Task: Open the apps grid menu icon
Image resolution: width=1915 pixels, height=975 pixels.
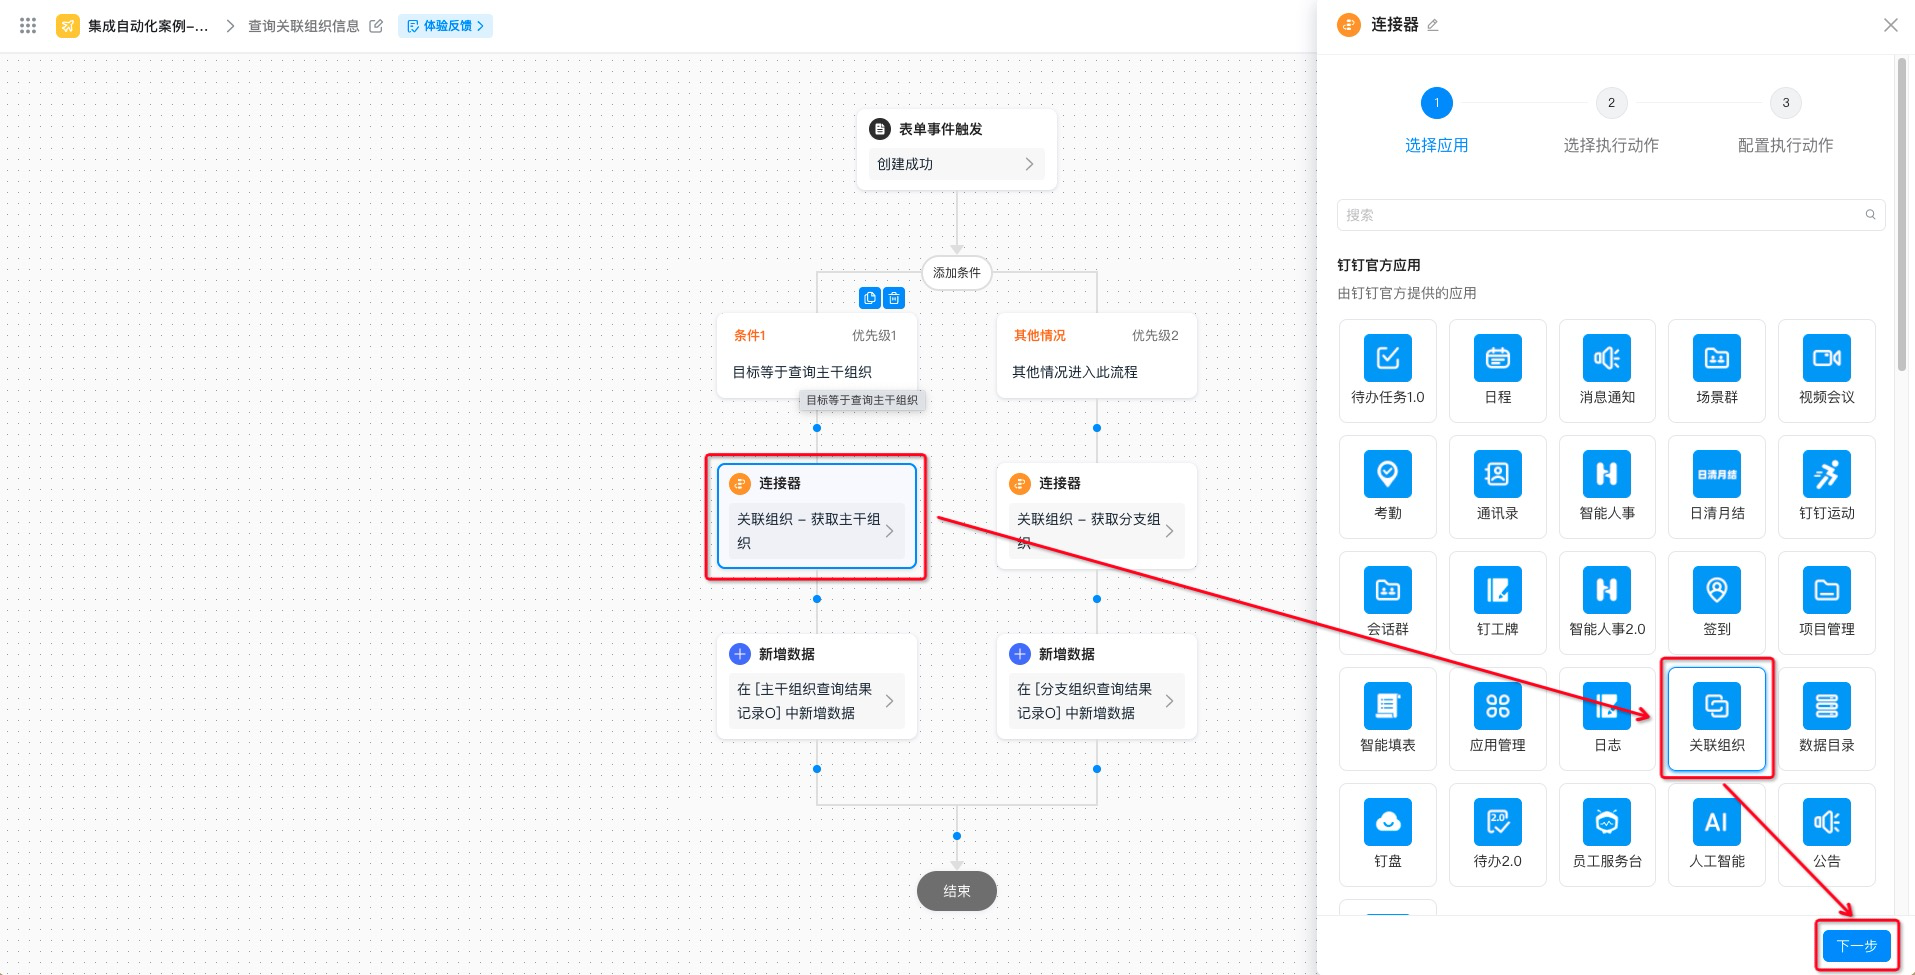Action: pos(28,26)
